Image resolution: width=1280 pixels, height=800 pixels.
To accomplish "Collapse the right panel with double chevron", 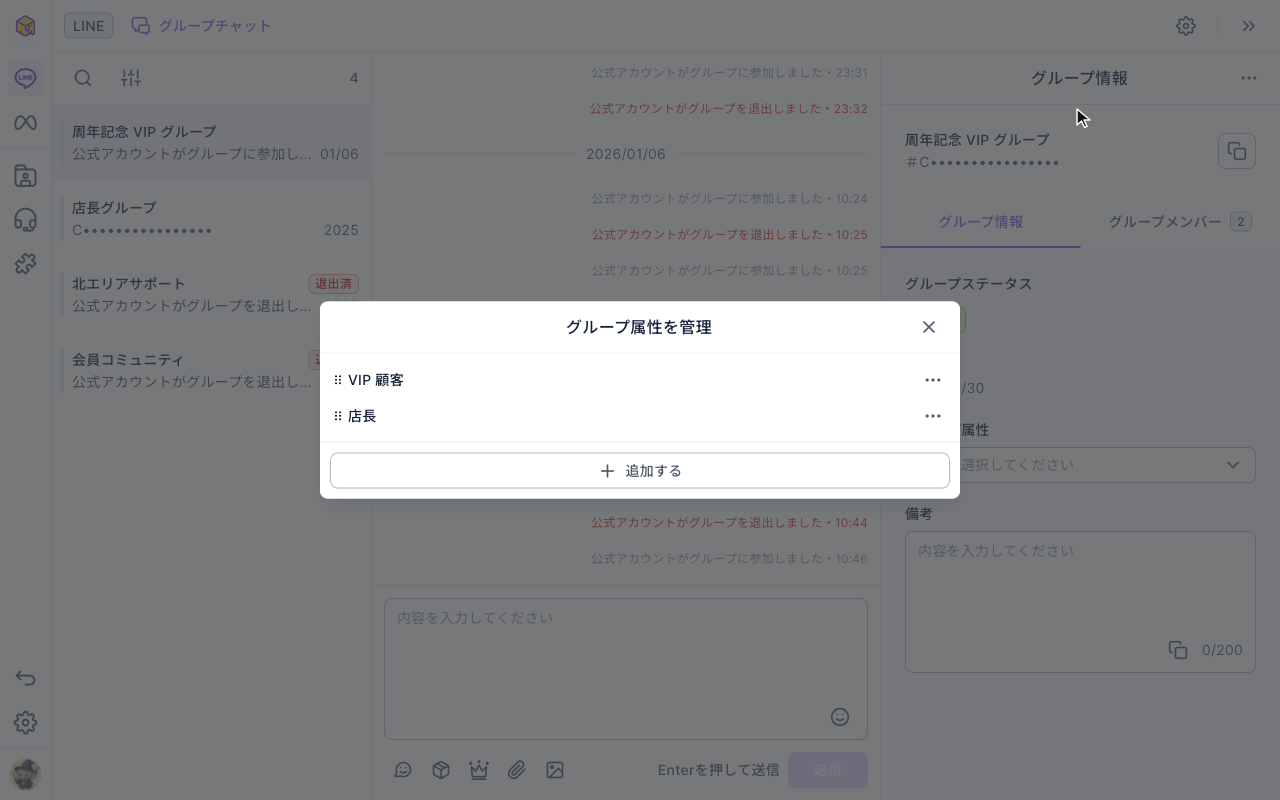I will point(1249,26).
